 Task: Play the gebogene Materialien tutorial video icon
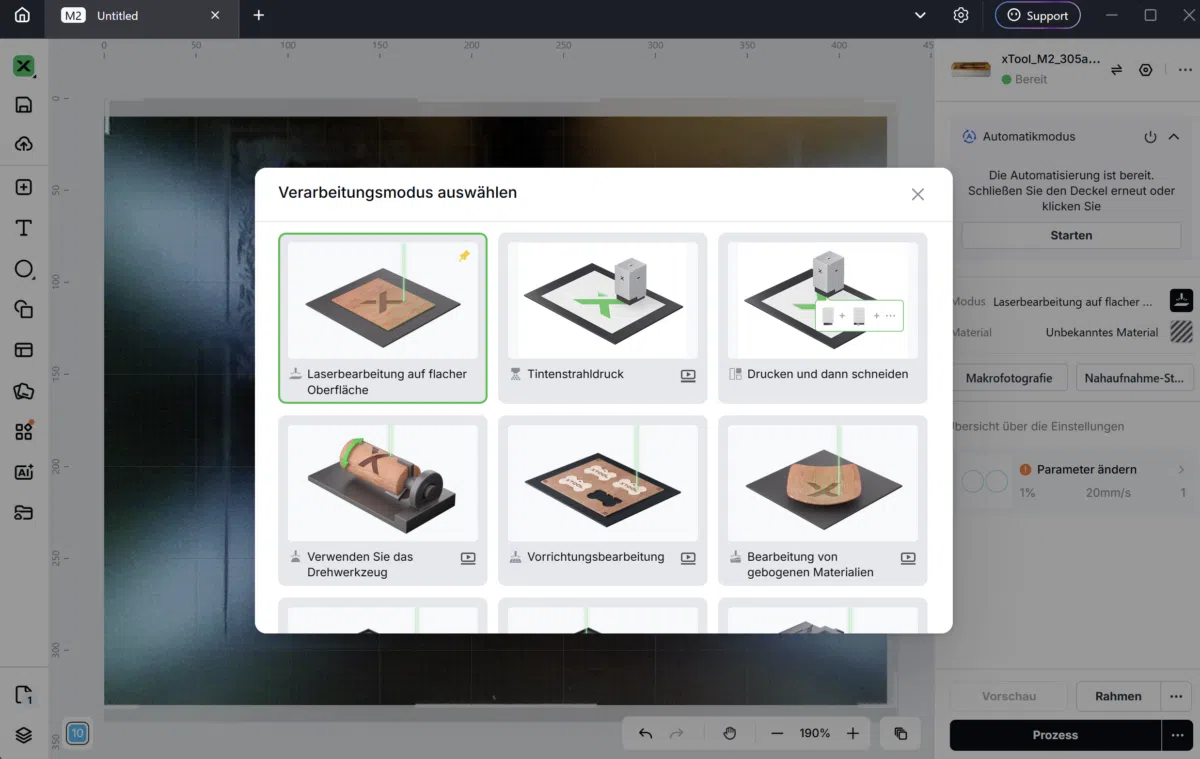(908, 558)
